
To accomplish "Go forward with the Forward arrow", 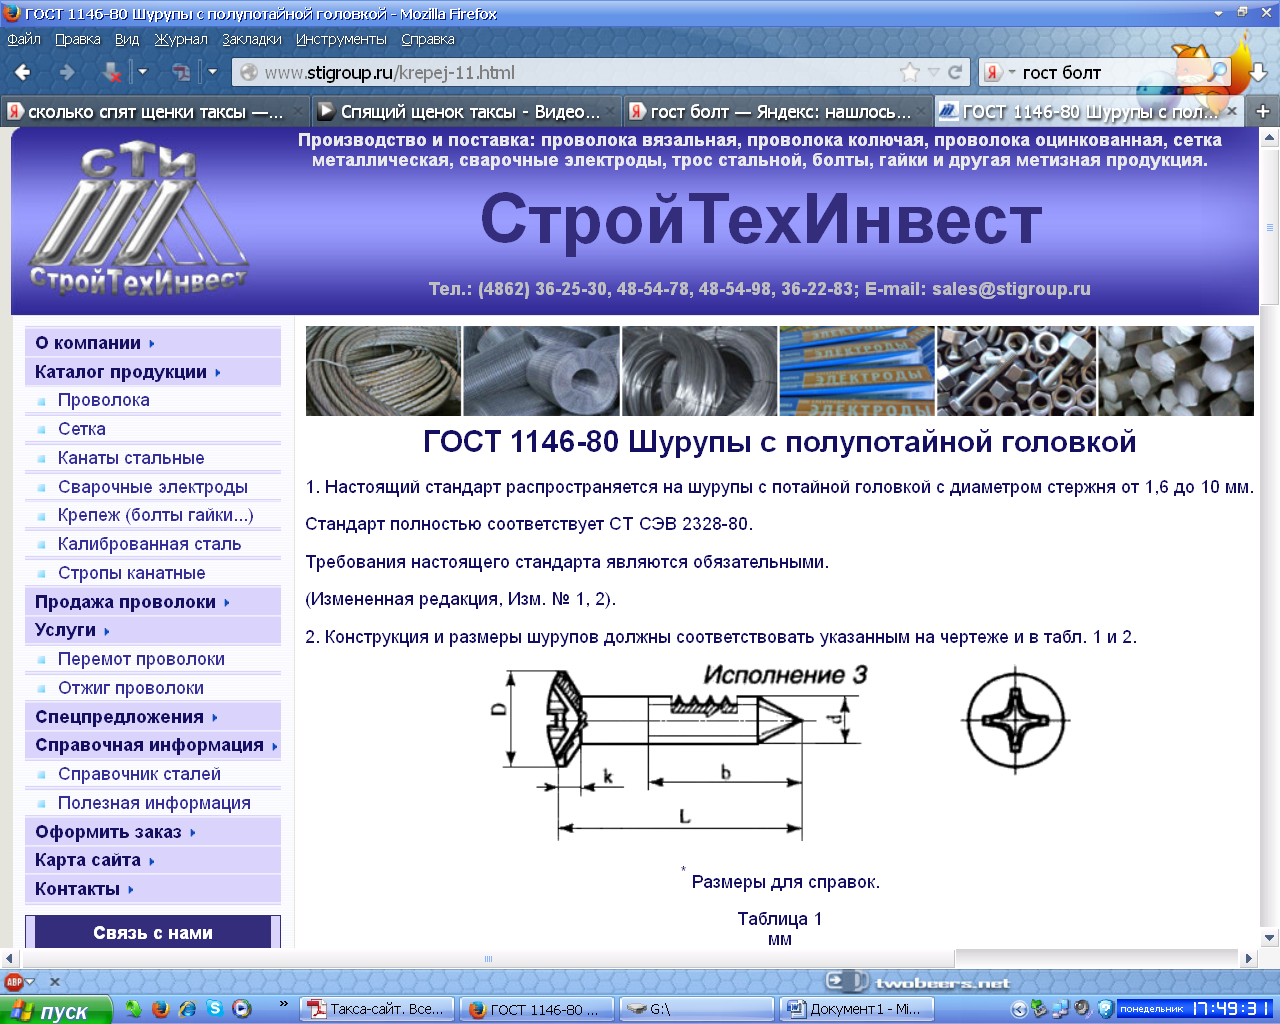I will [67, 72].
